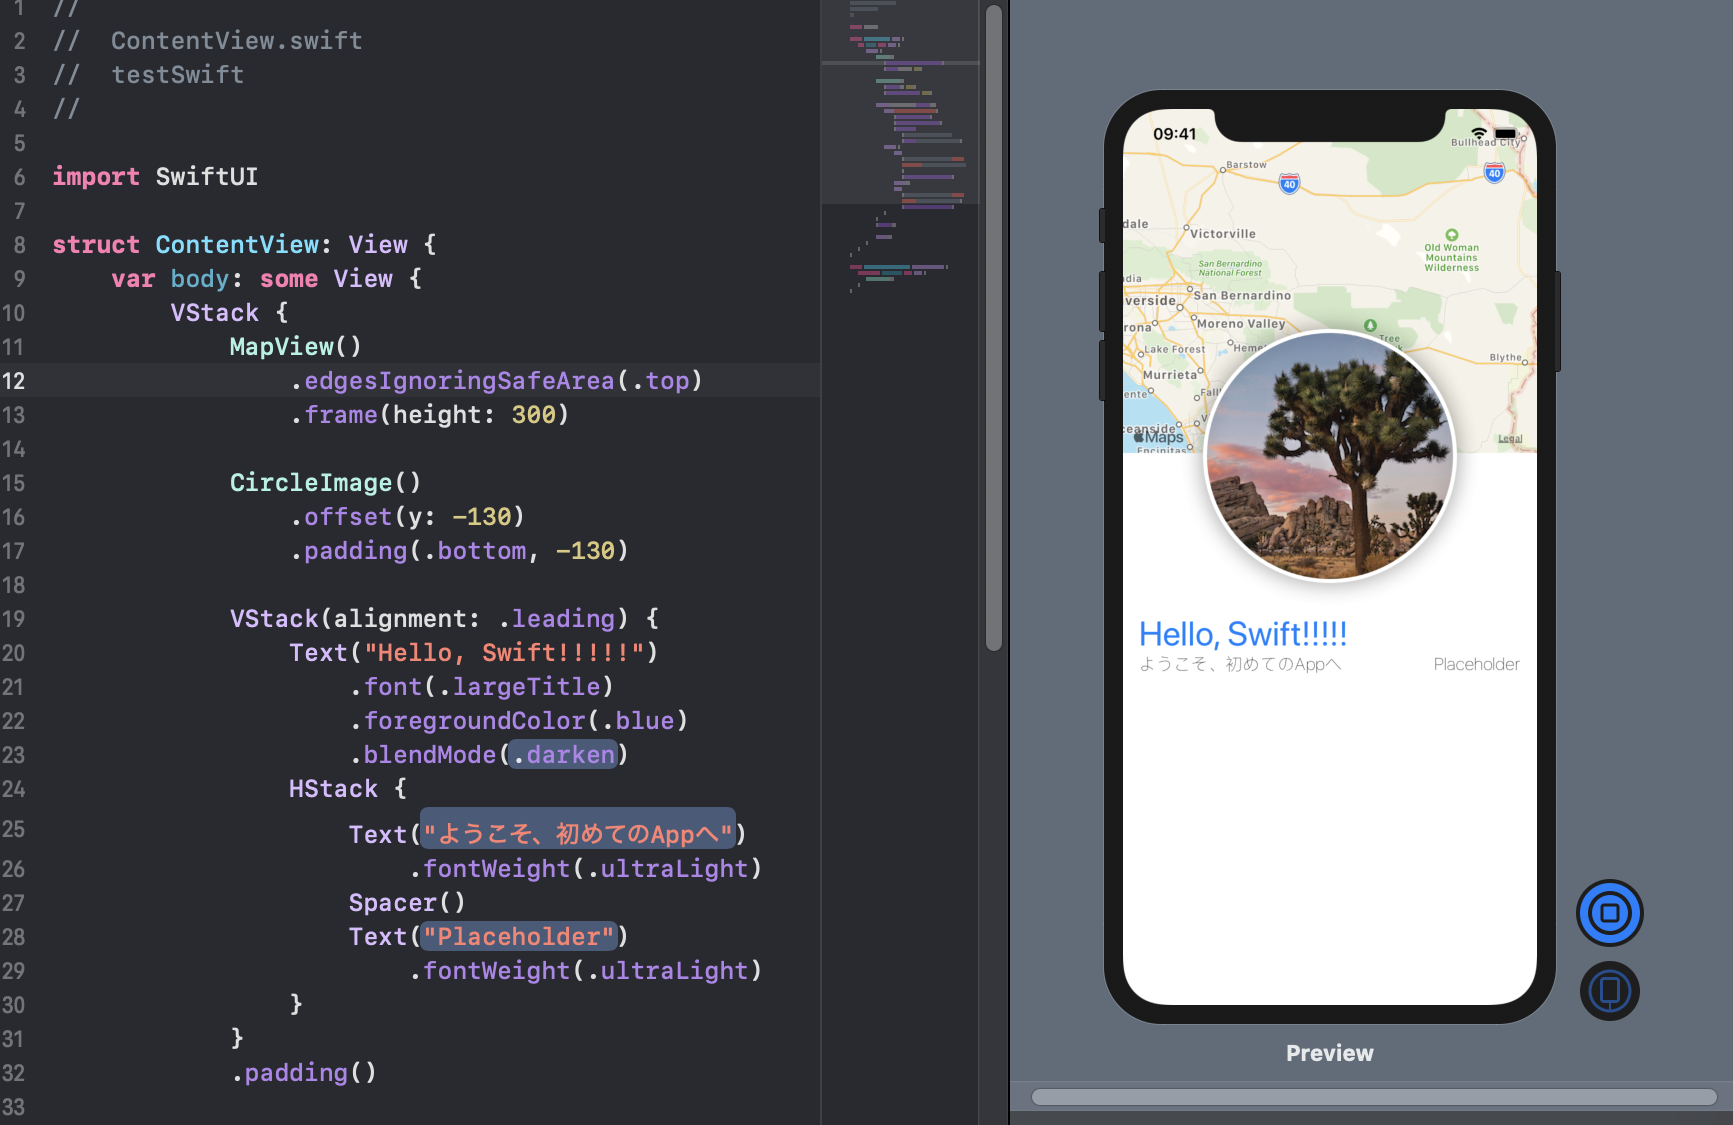Click the Old Woman Mountains Wilderness park marker
This screenshot has width=1733, height=1125.
[1452, 235]
